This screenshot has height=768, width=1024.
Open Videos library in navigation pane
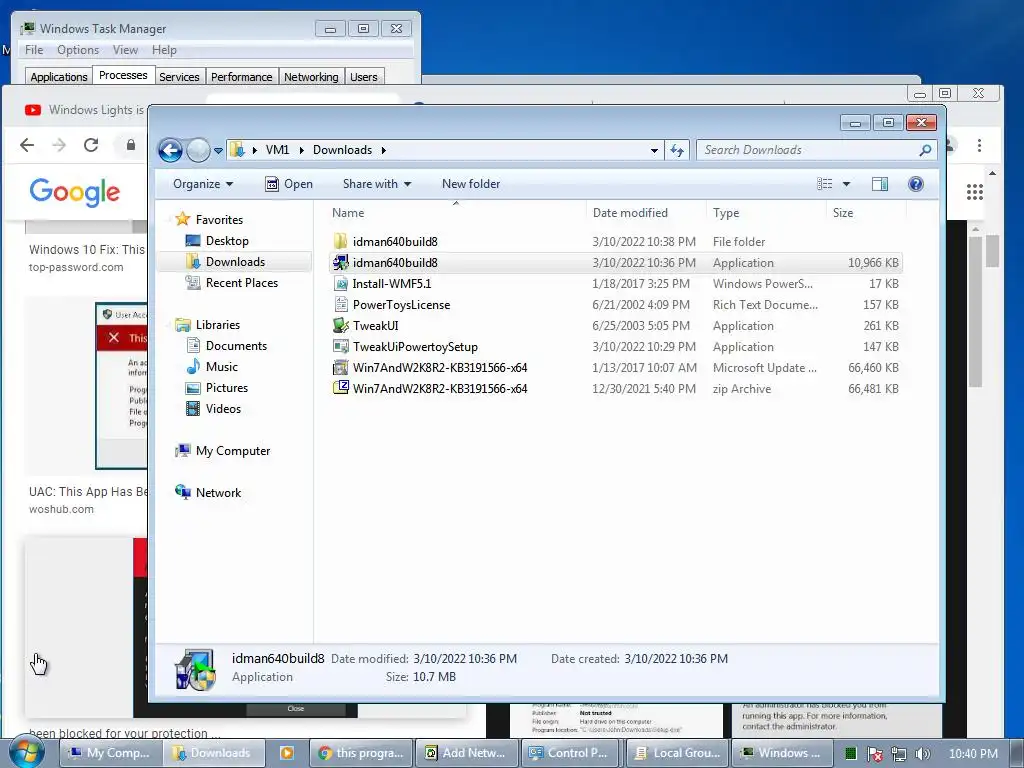214,409
